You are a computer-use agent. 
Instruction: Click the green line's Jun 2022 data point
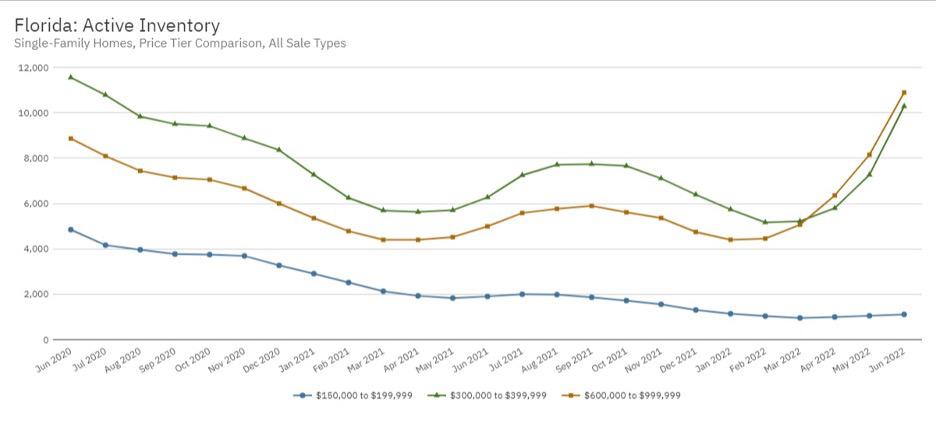click(x=904, y=106)
